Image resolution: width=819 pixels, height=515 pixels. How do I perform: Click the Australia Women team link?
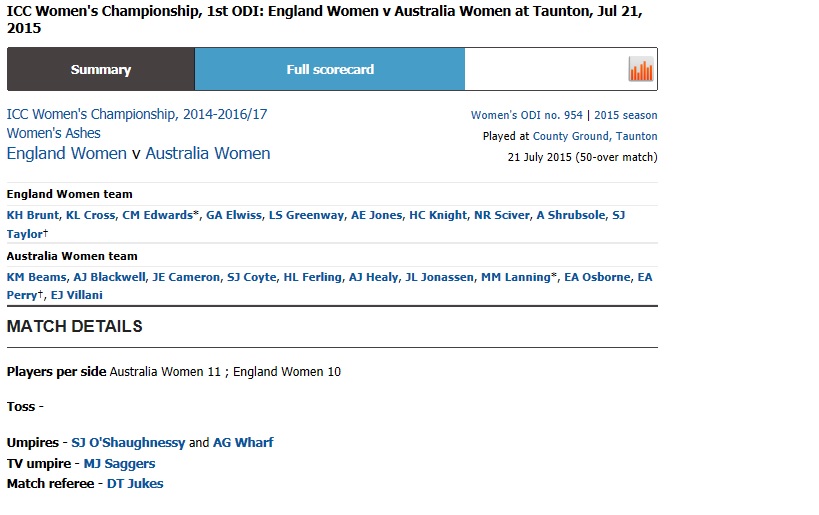tap(208, 154)
